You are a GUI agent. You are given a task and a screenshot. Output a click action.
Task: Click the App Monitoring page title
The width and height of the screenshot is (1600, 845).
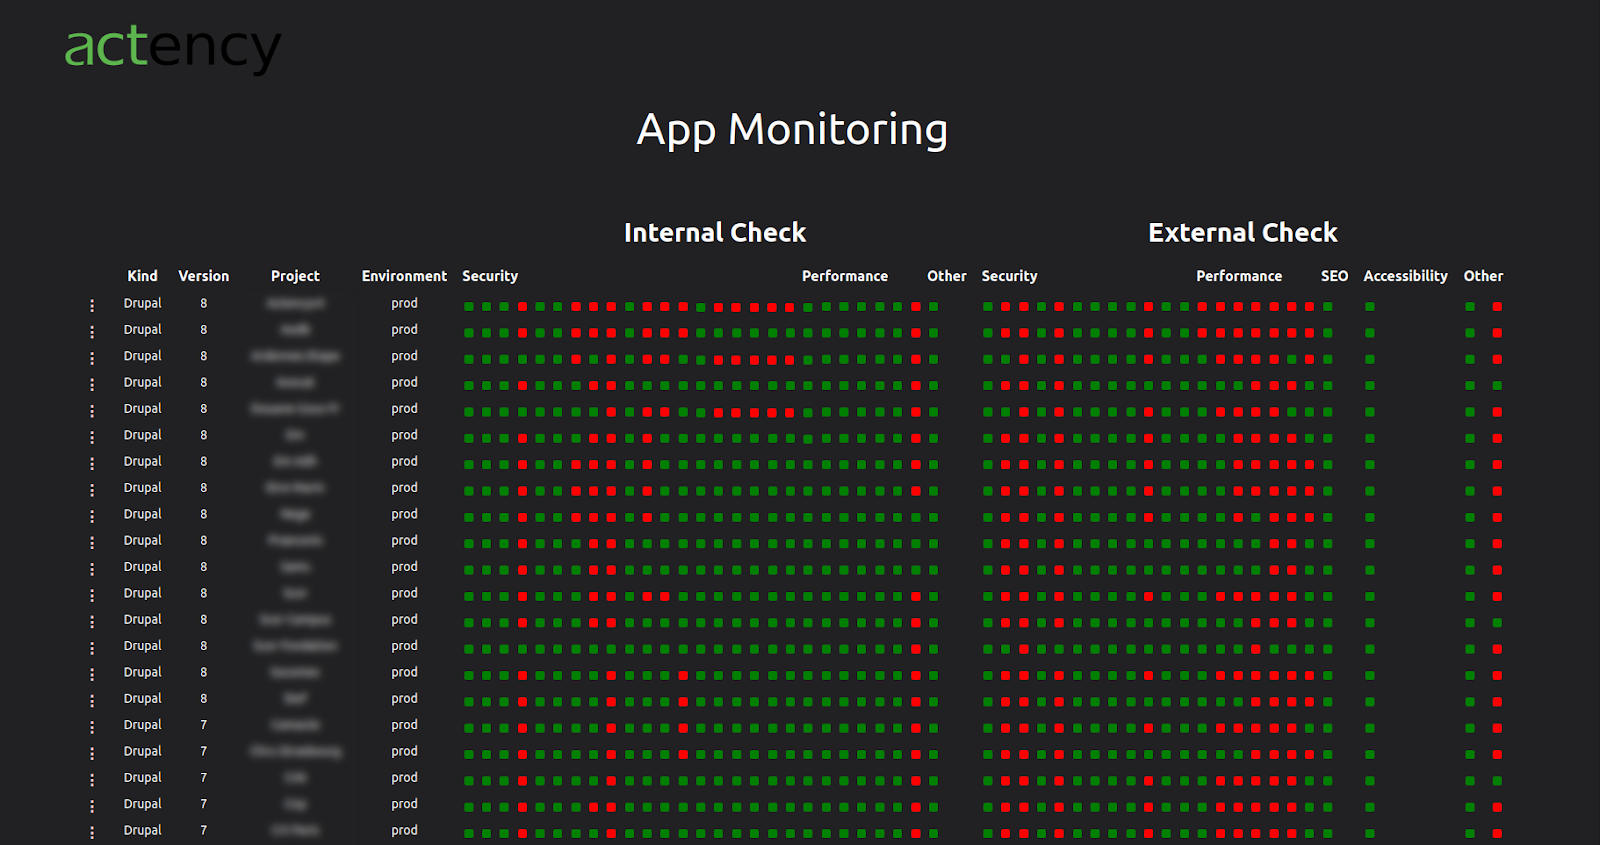792,130
